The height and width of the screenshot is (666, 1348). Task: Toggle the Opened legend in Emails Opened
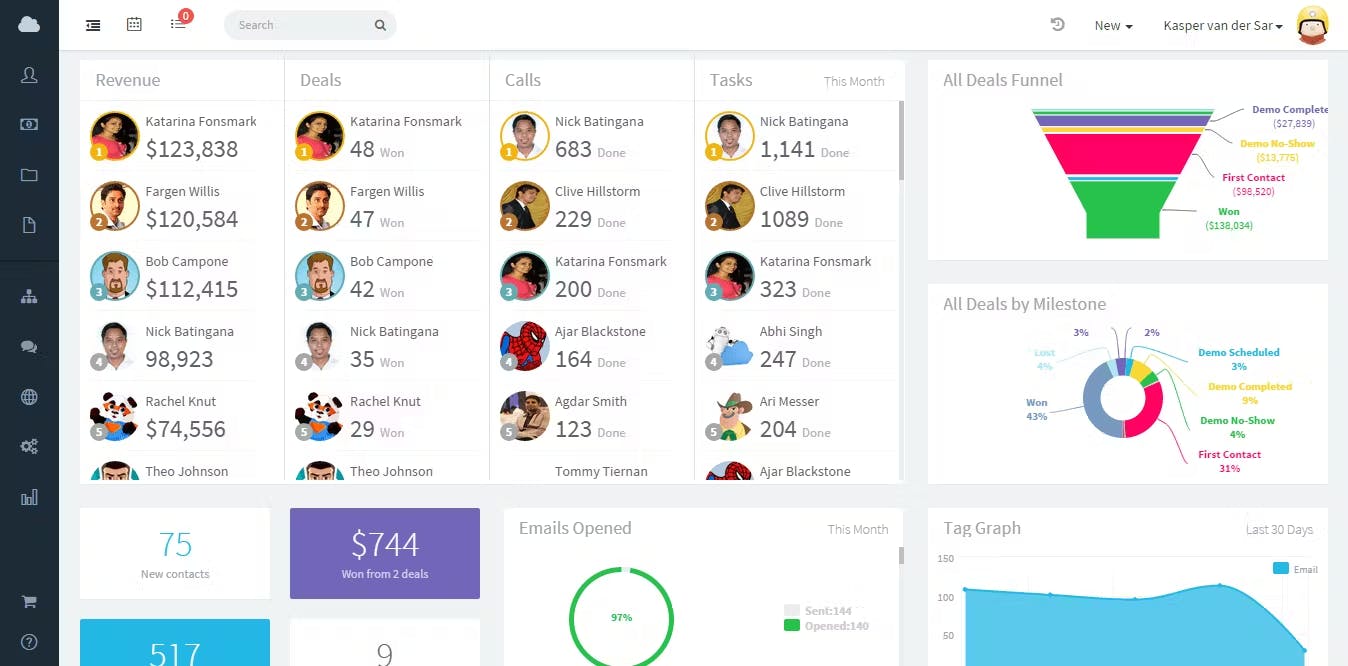(x=826, y=626)
